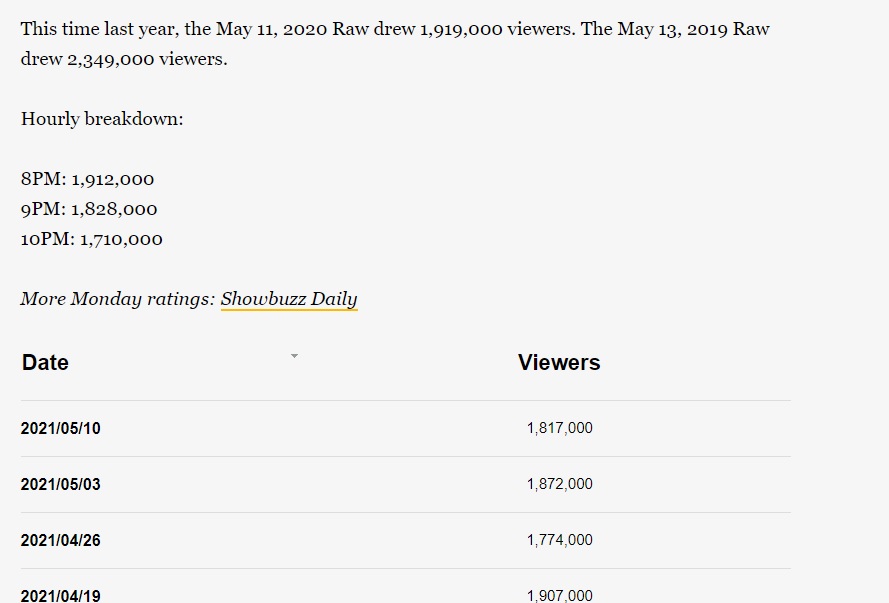This screenshot has width=889, height=603.
Task: Select the 2021/04/26 date row
Action: (x=61, y=541)
